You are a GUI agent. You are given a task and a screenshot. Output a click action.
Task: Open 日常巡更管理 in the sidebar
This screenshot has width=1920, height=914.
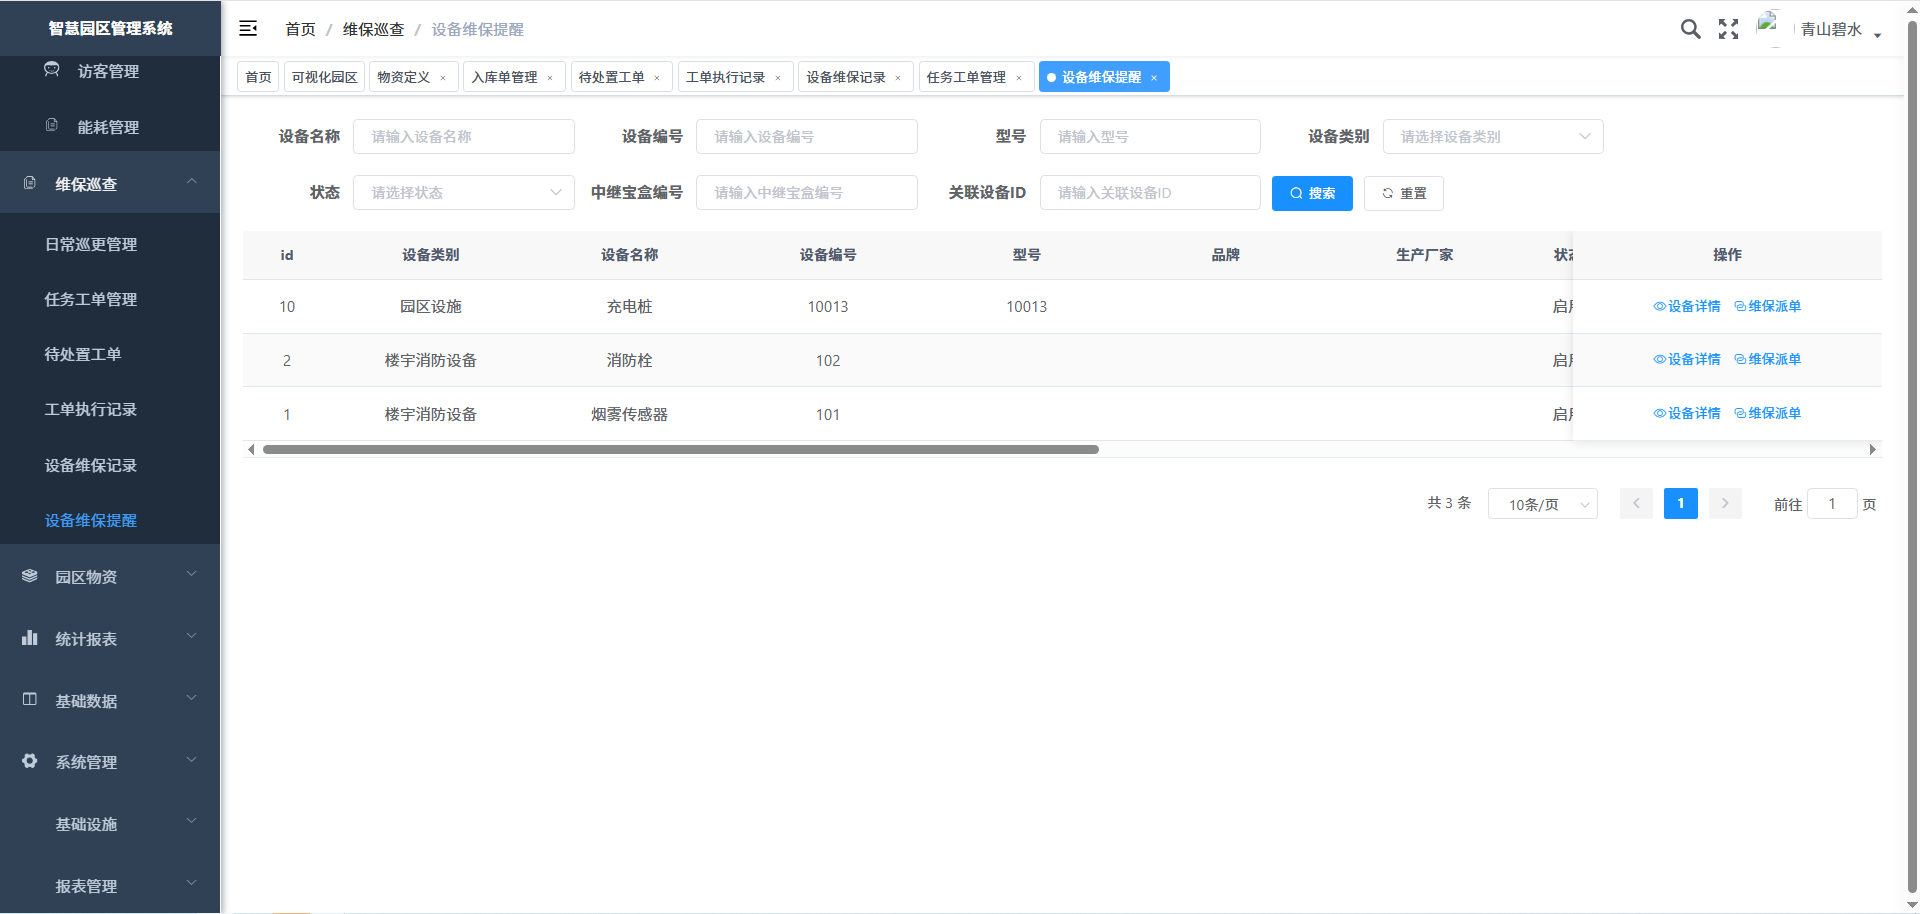(x=91, y=244)
